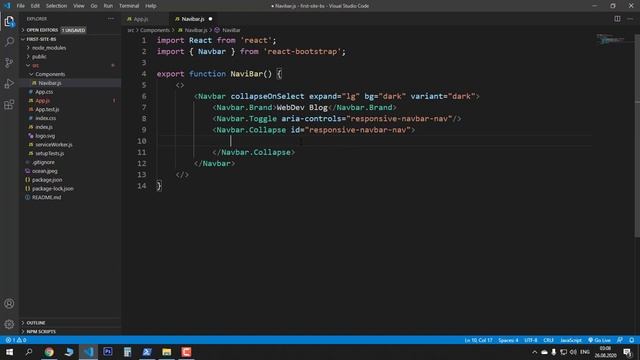The image size is (640, 360).
Task: Click the Windows Start button
Action: click(x=9, y=352)
